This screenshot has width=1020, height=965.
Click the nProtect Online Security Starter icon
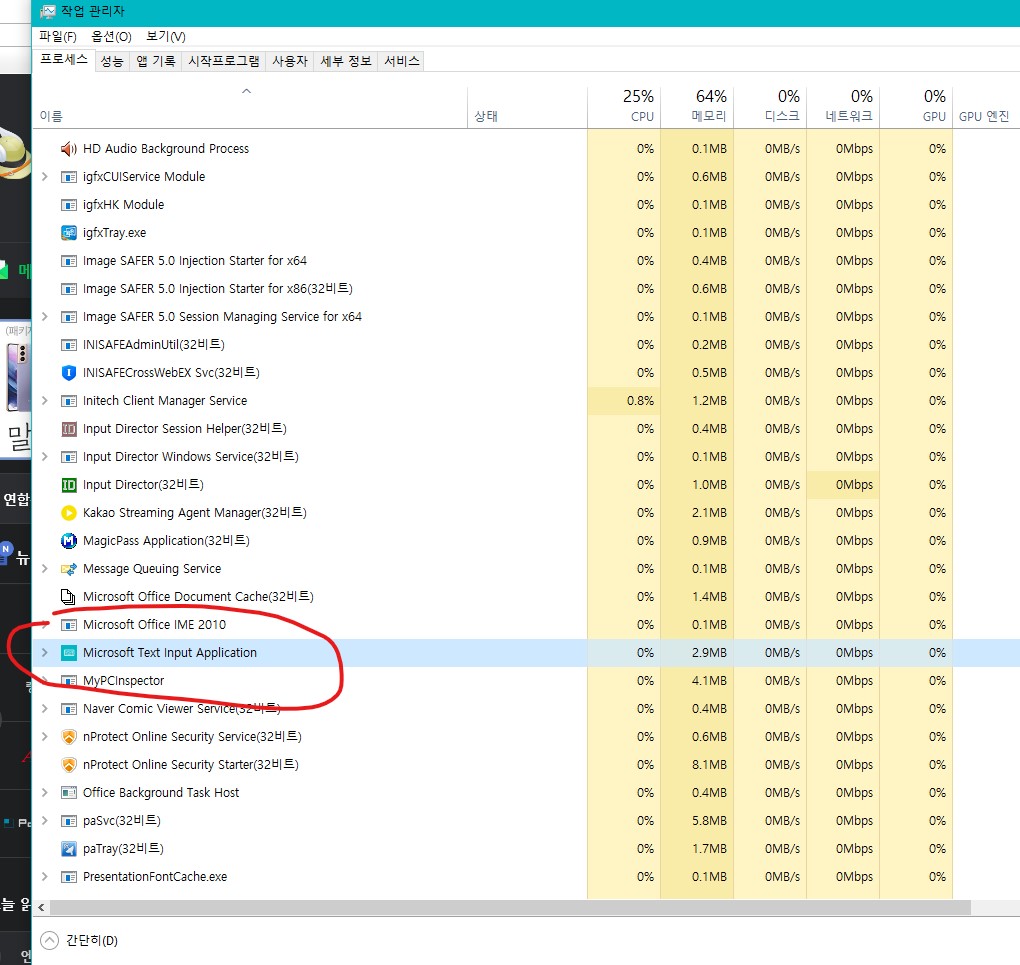pos(68,765)
